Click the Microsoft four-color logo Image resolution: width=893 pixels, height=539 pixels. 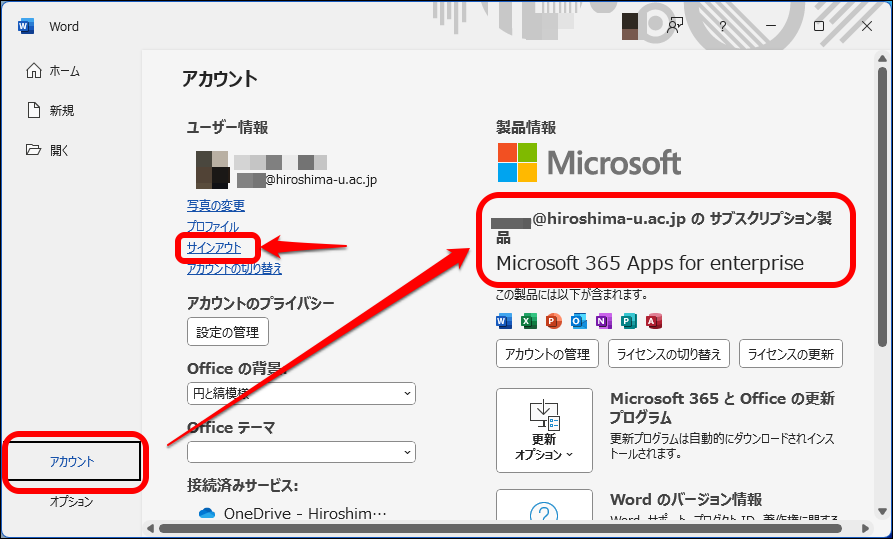[x=517, y=162]
